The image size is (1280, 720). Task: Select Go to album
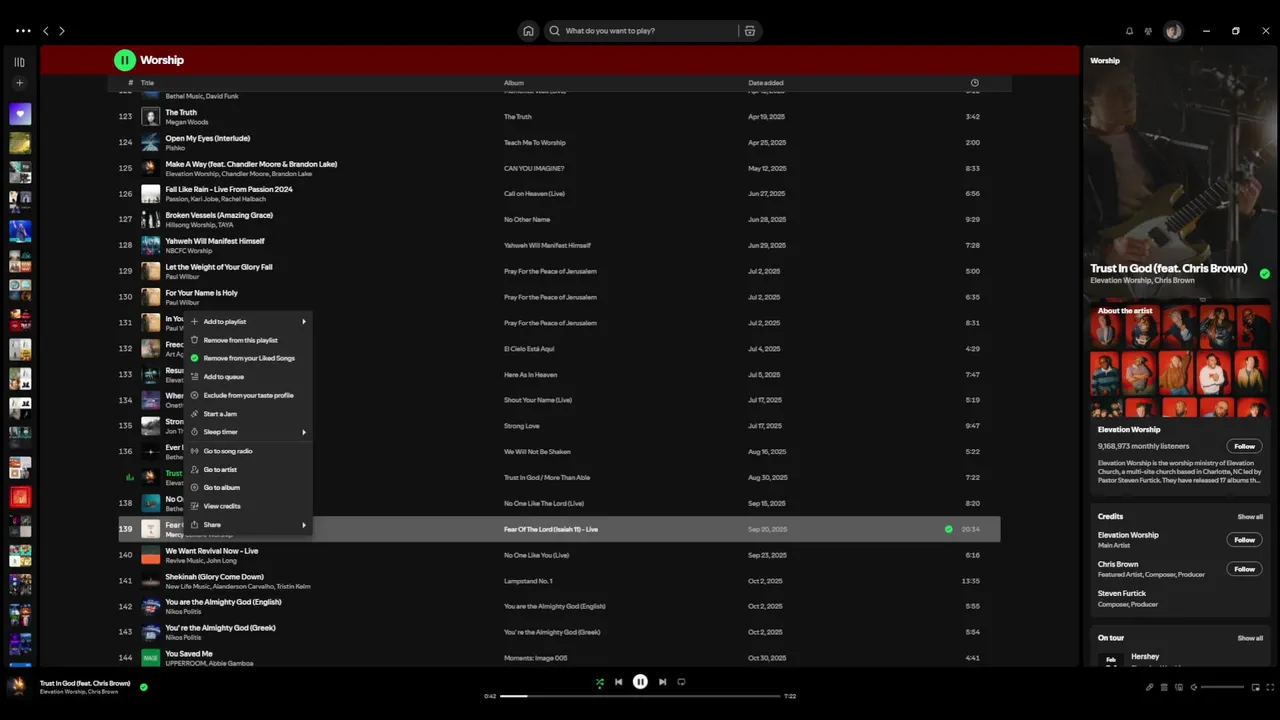(248, 487)
